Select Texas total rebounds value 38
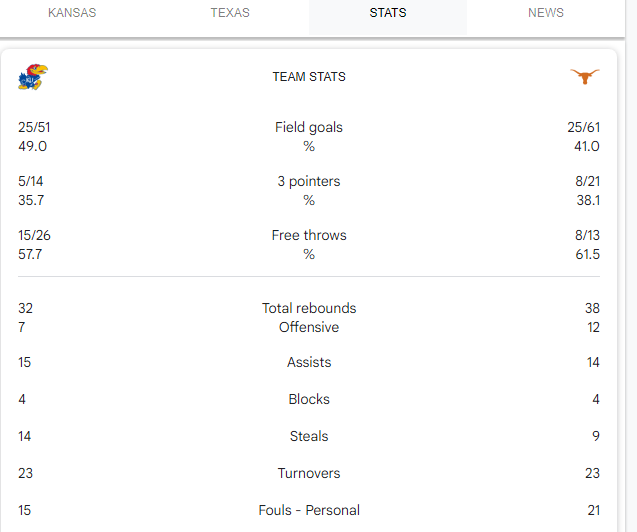The width and height of the screenshot is (637, 532). click(x=592, y=309)
